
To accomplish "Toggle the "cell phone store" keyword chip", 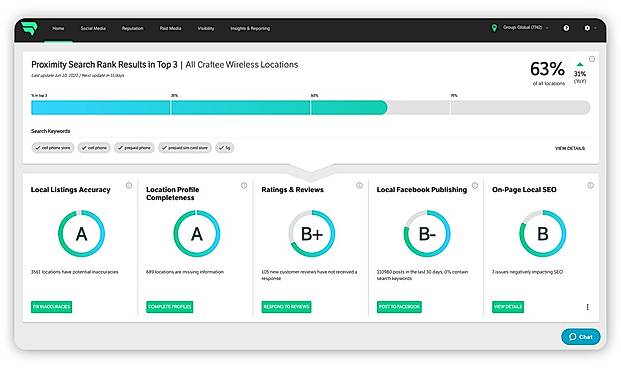I will (53, 148).
